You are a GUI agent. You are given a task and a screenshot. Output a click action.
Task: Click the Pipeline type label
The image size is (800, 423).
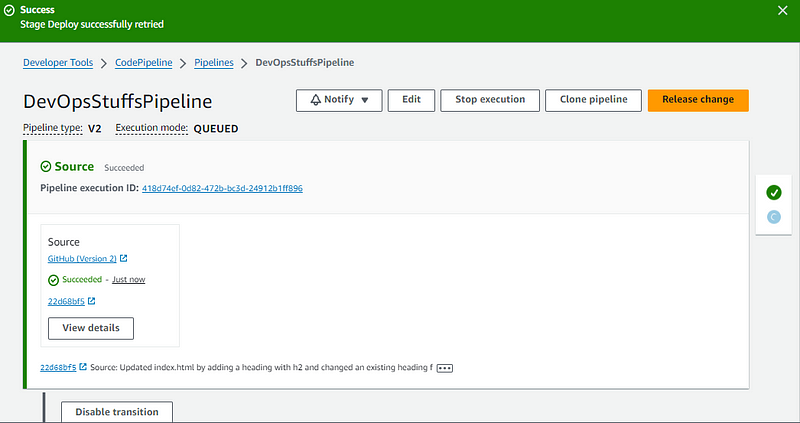[53, 128]
